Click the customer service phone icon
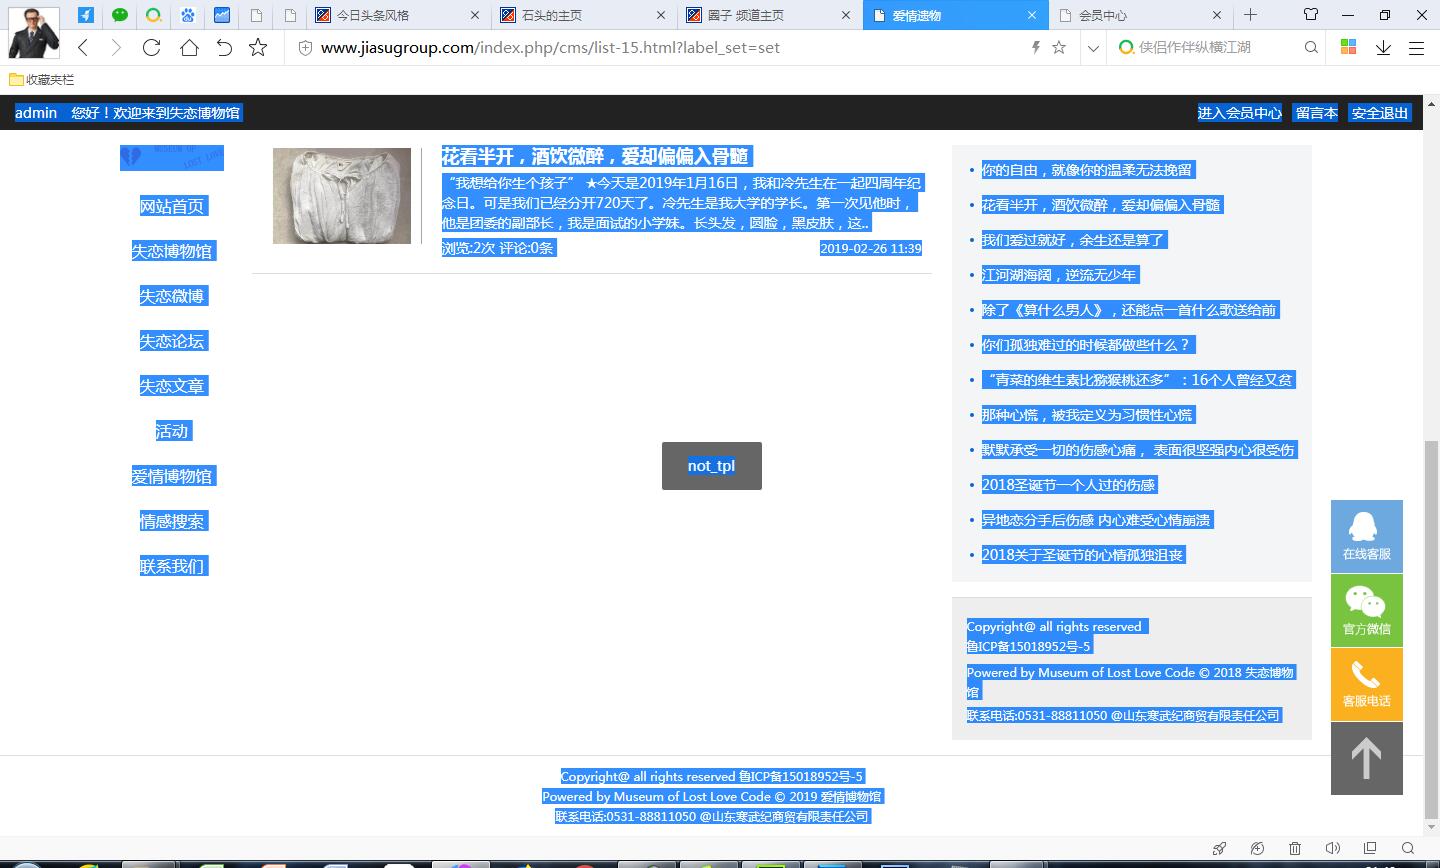 pyautogui.click(x=1366, y=684)
